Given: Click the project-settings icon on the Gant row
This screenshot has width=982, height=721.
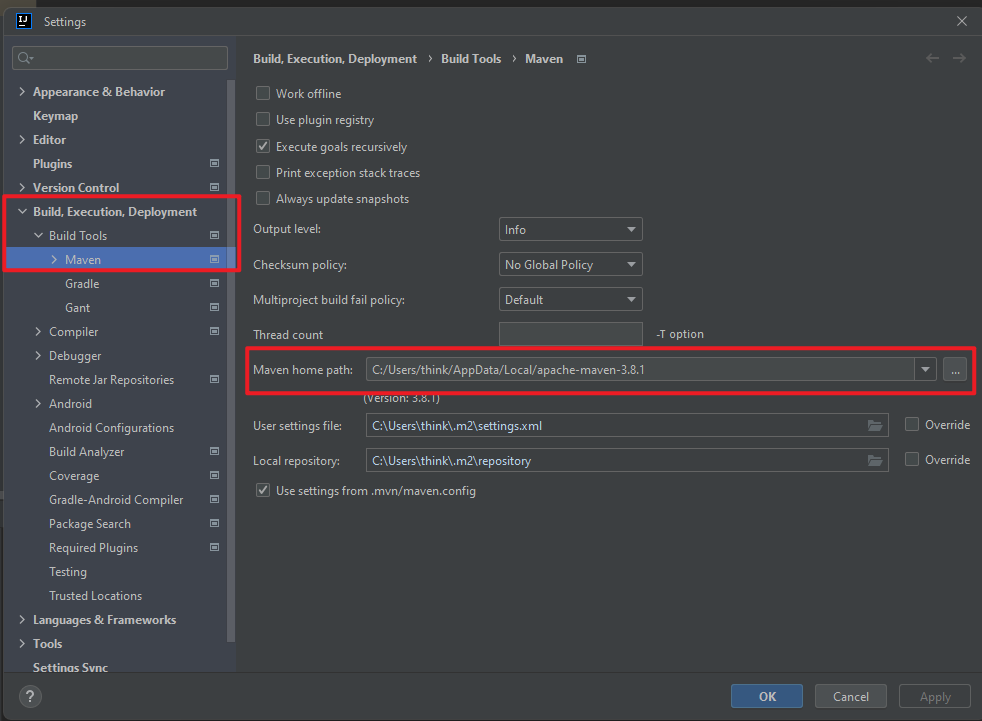Looking at the screenshot, I should [214, 308].
